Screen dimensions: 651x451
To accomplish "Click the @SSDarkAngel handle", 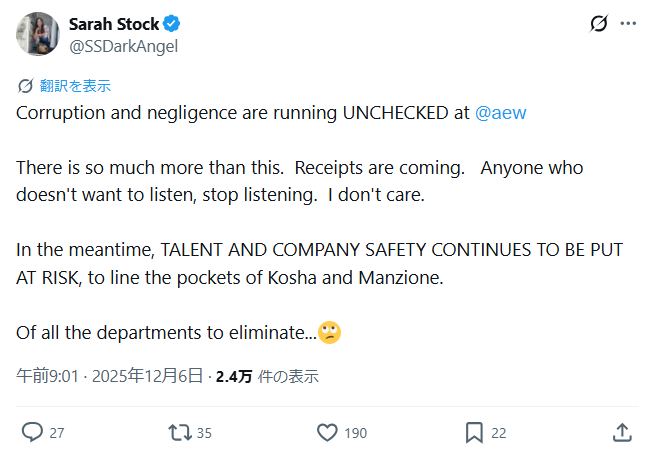I will coord(123,45).
